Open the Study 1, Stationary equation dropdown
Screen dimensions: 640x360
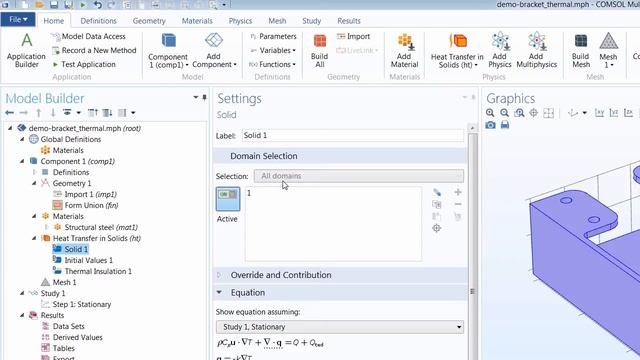[340, 327]
